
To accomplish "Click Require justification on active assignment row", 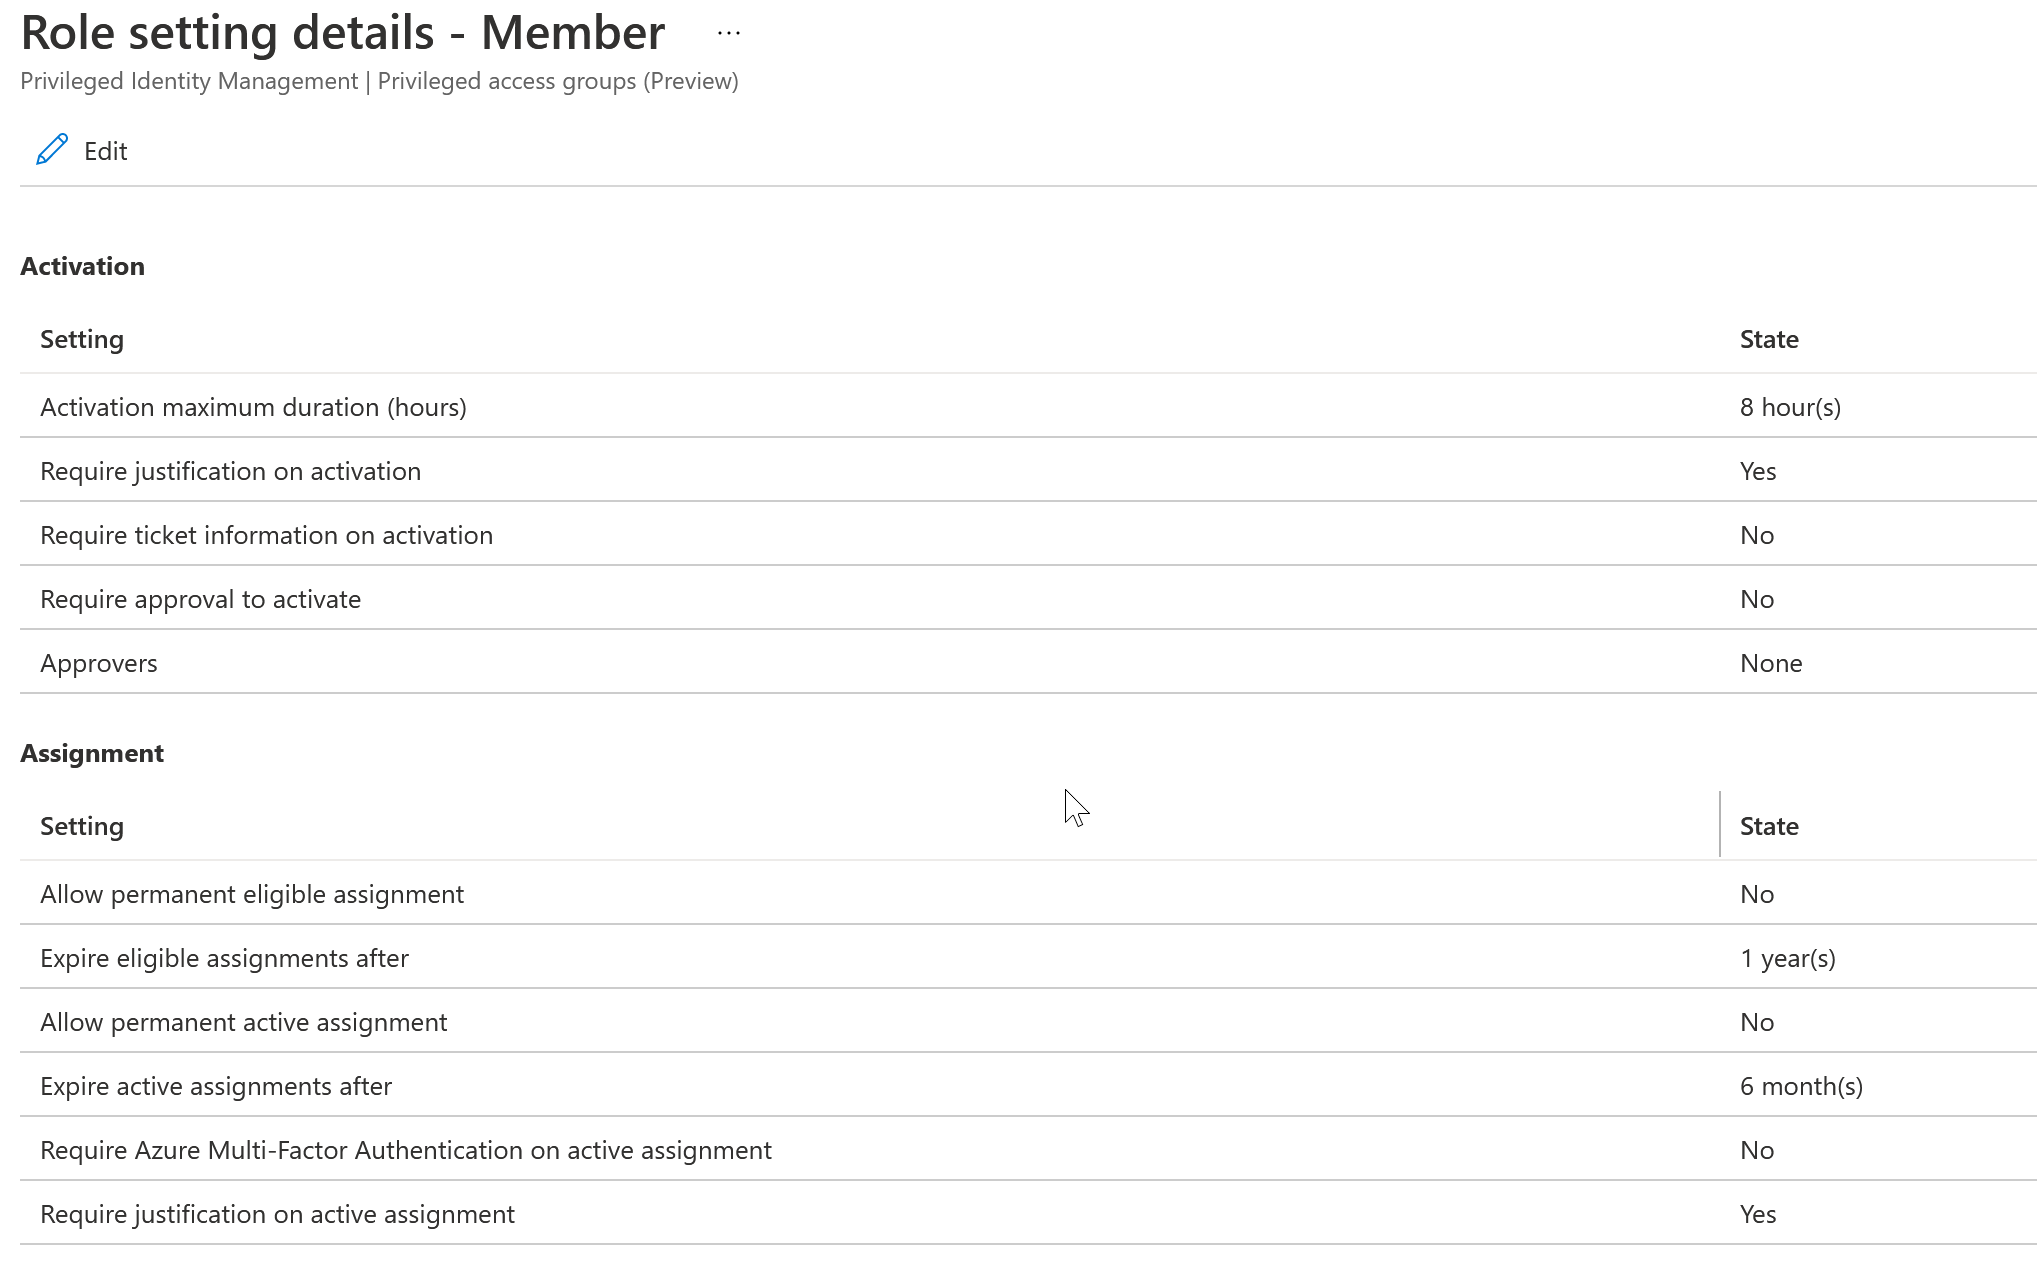I will pos(277,1214).
